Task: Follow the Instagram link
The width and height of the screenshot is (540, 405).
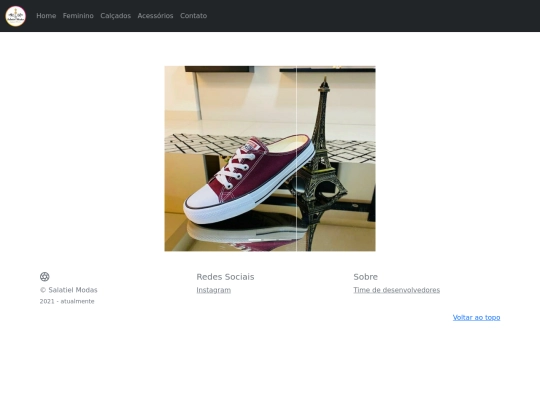Action: tap(214, 290)
